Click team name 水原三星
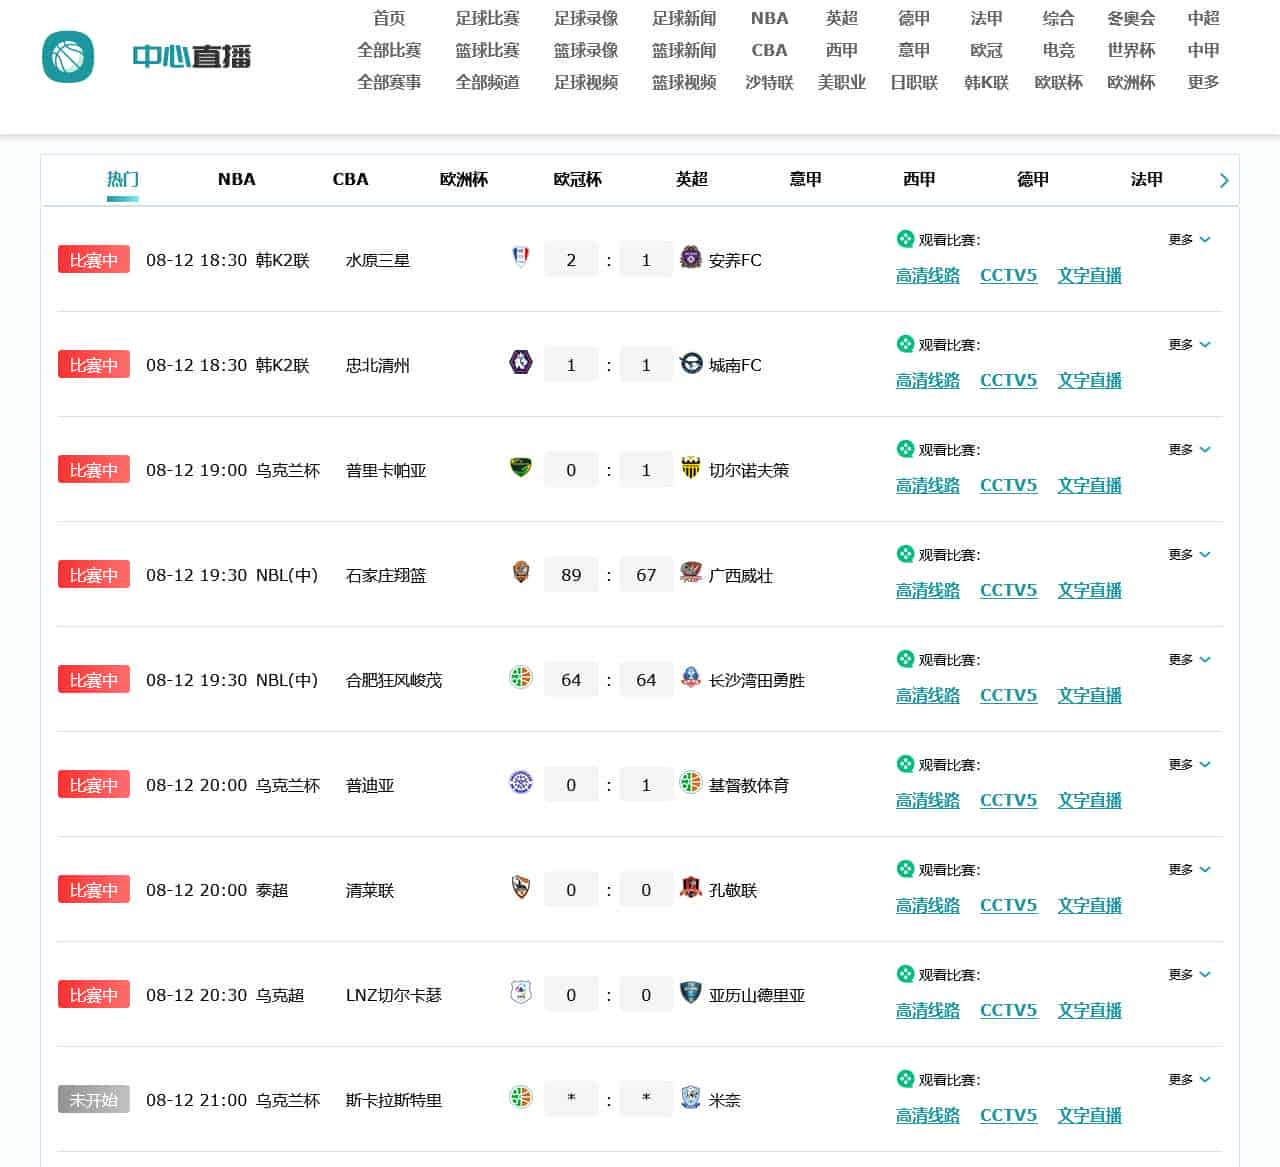1280x1167 pixels. (x=378, y=261)
